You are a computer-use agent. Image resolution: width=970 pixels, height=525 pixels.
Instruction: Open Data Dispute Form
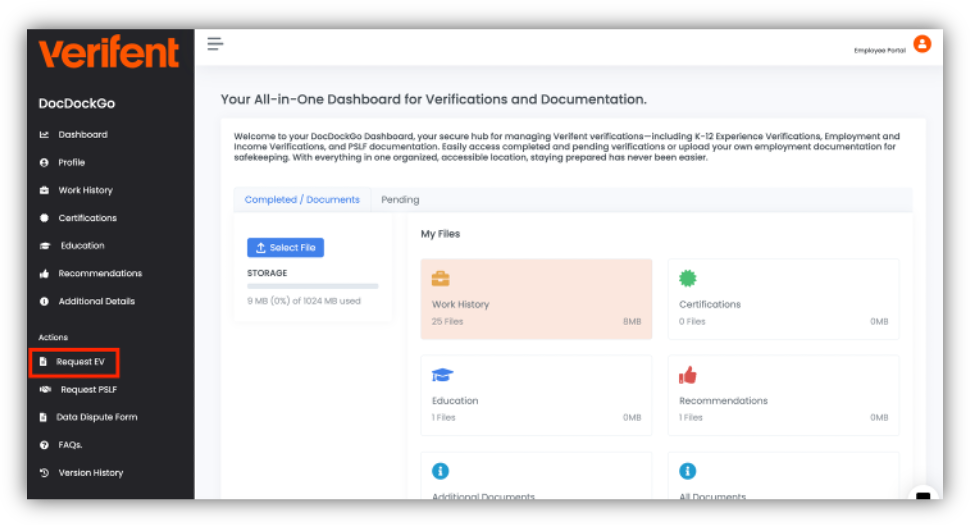coord(96,418)
